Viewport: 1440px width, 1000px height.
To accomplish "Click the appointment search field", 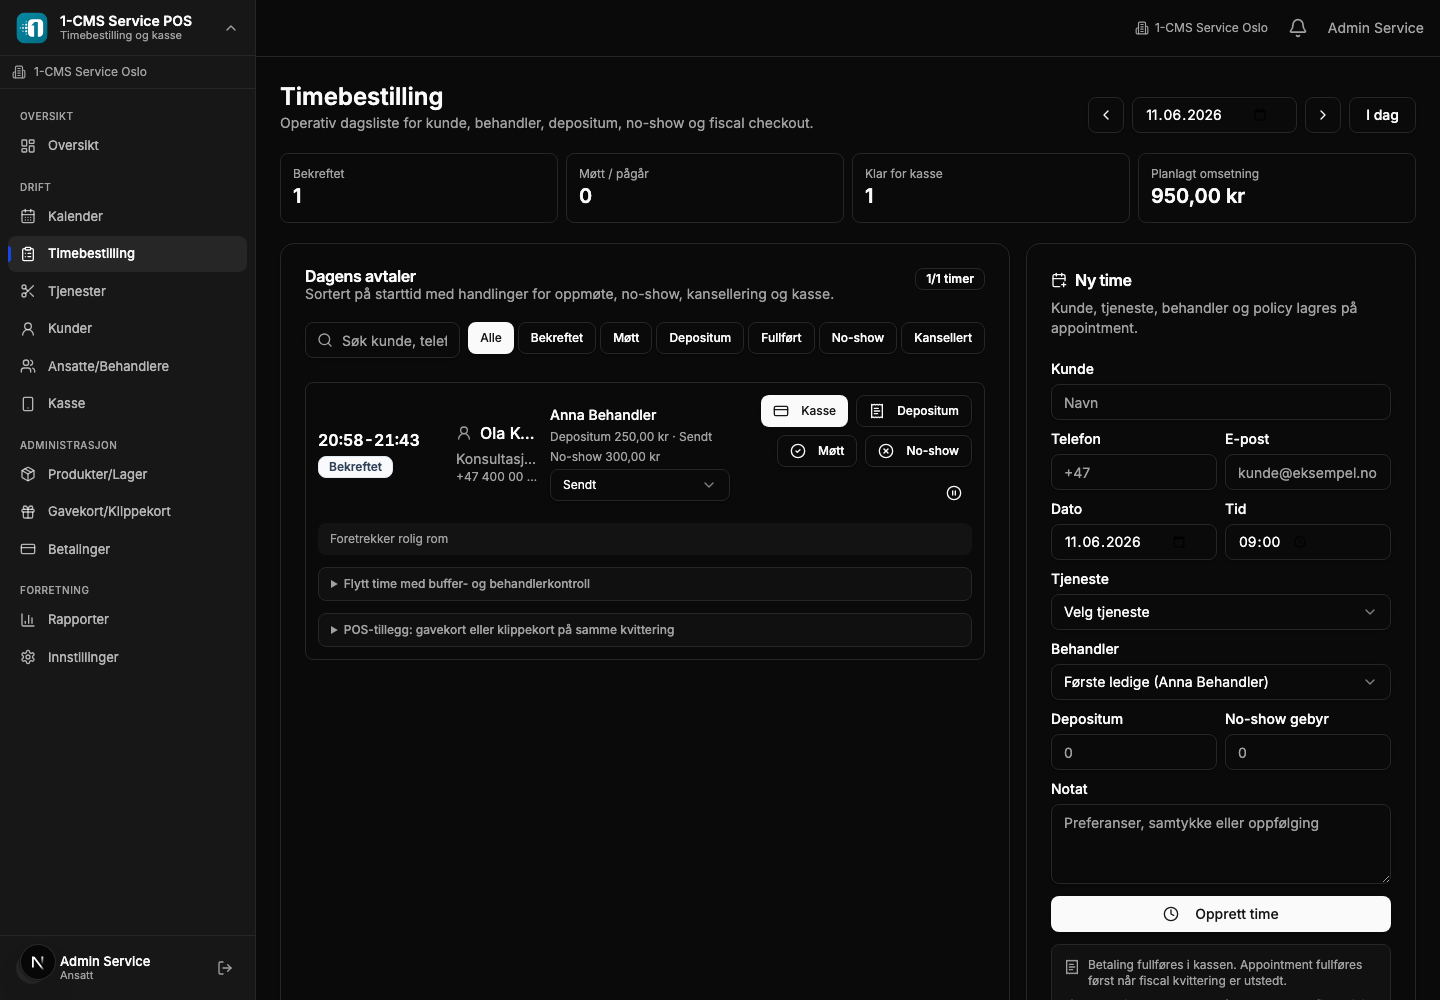I will pyautogui.click(x=382, y=340).
